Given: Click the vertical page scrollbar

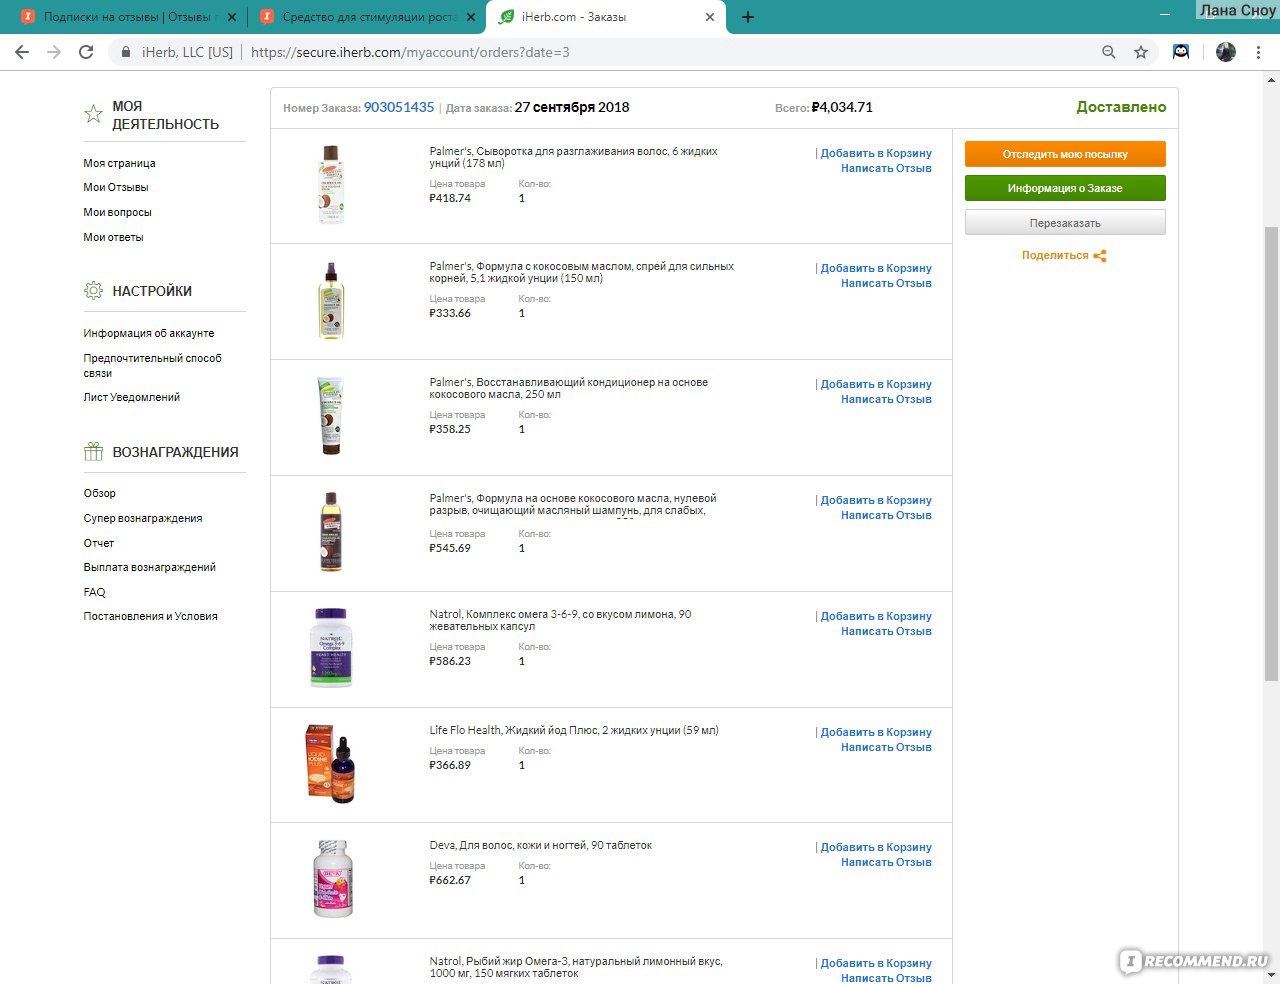Looking at the screenshot, I should pyautogui.click(x=1271, y=454).
